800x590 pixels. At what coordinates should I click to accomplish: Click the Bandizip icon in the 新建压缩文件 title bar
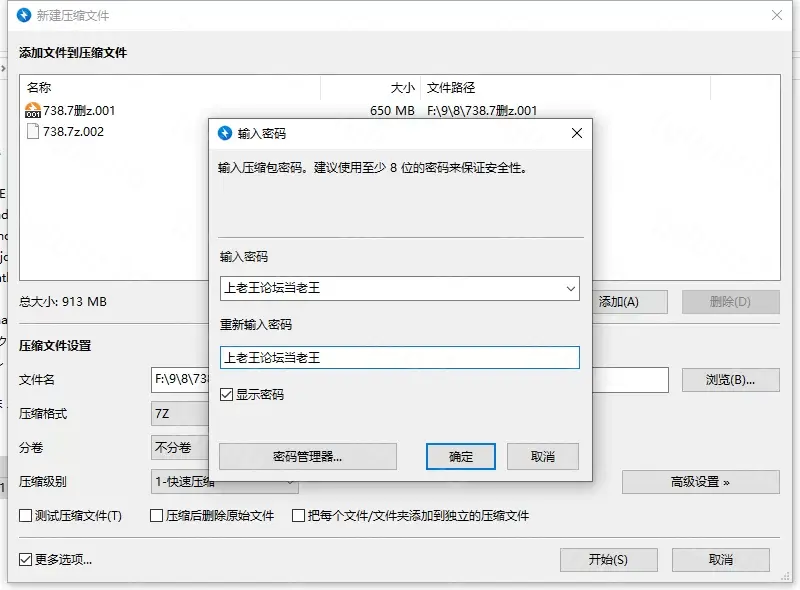(x=24, y=16)
